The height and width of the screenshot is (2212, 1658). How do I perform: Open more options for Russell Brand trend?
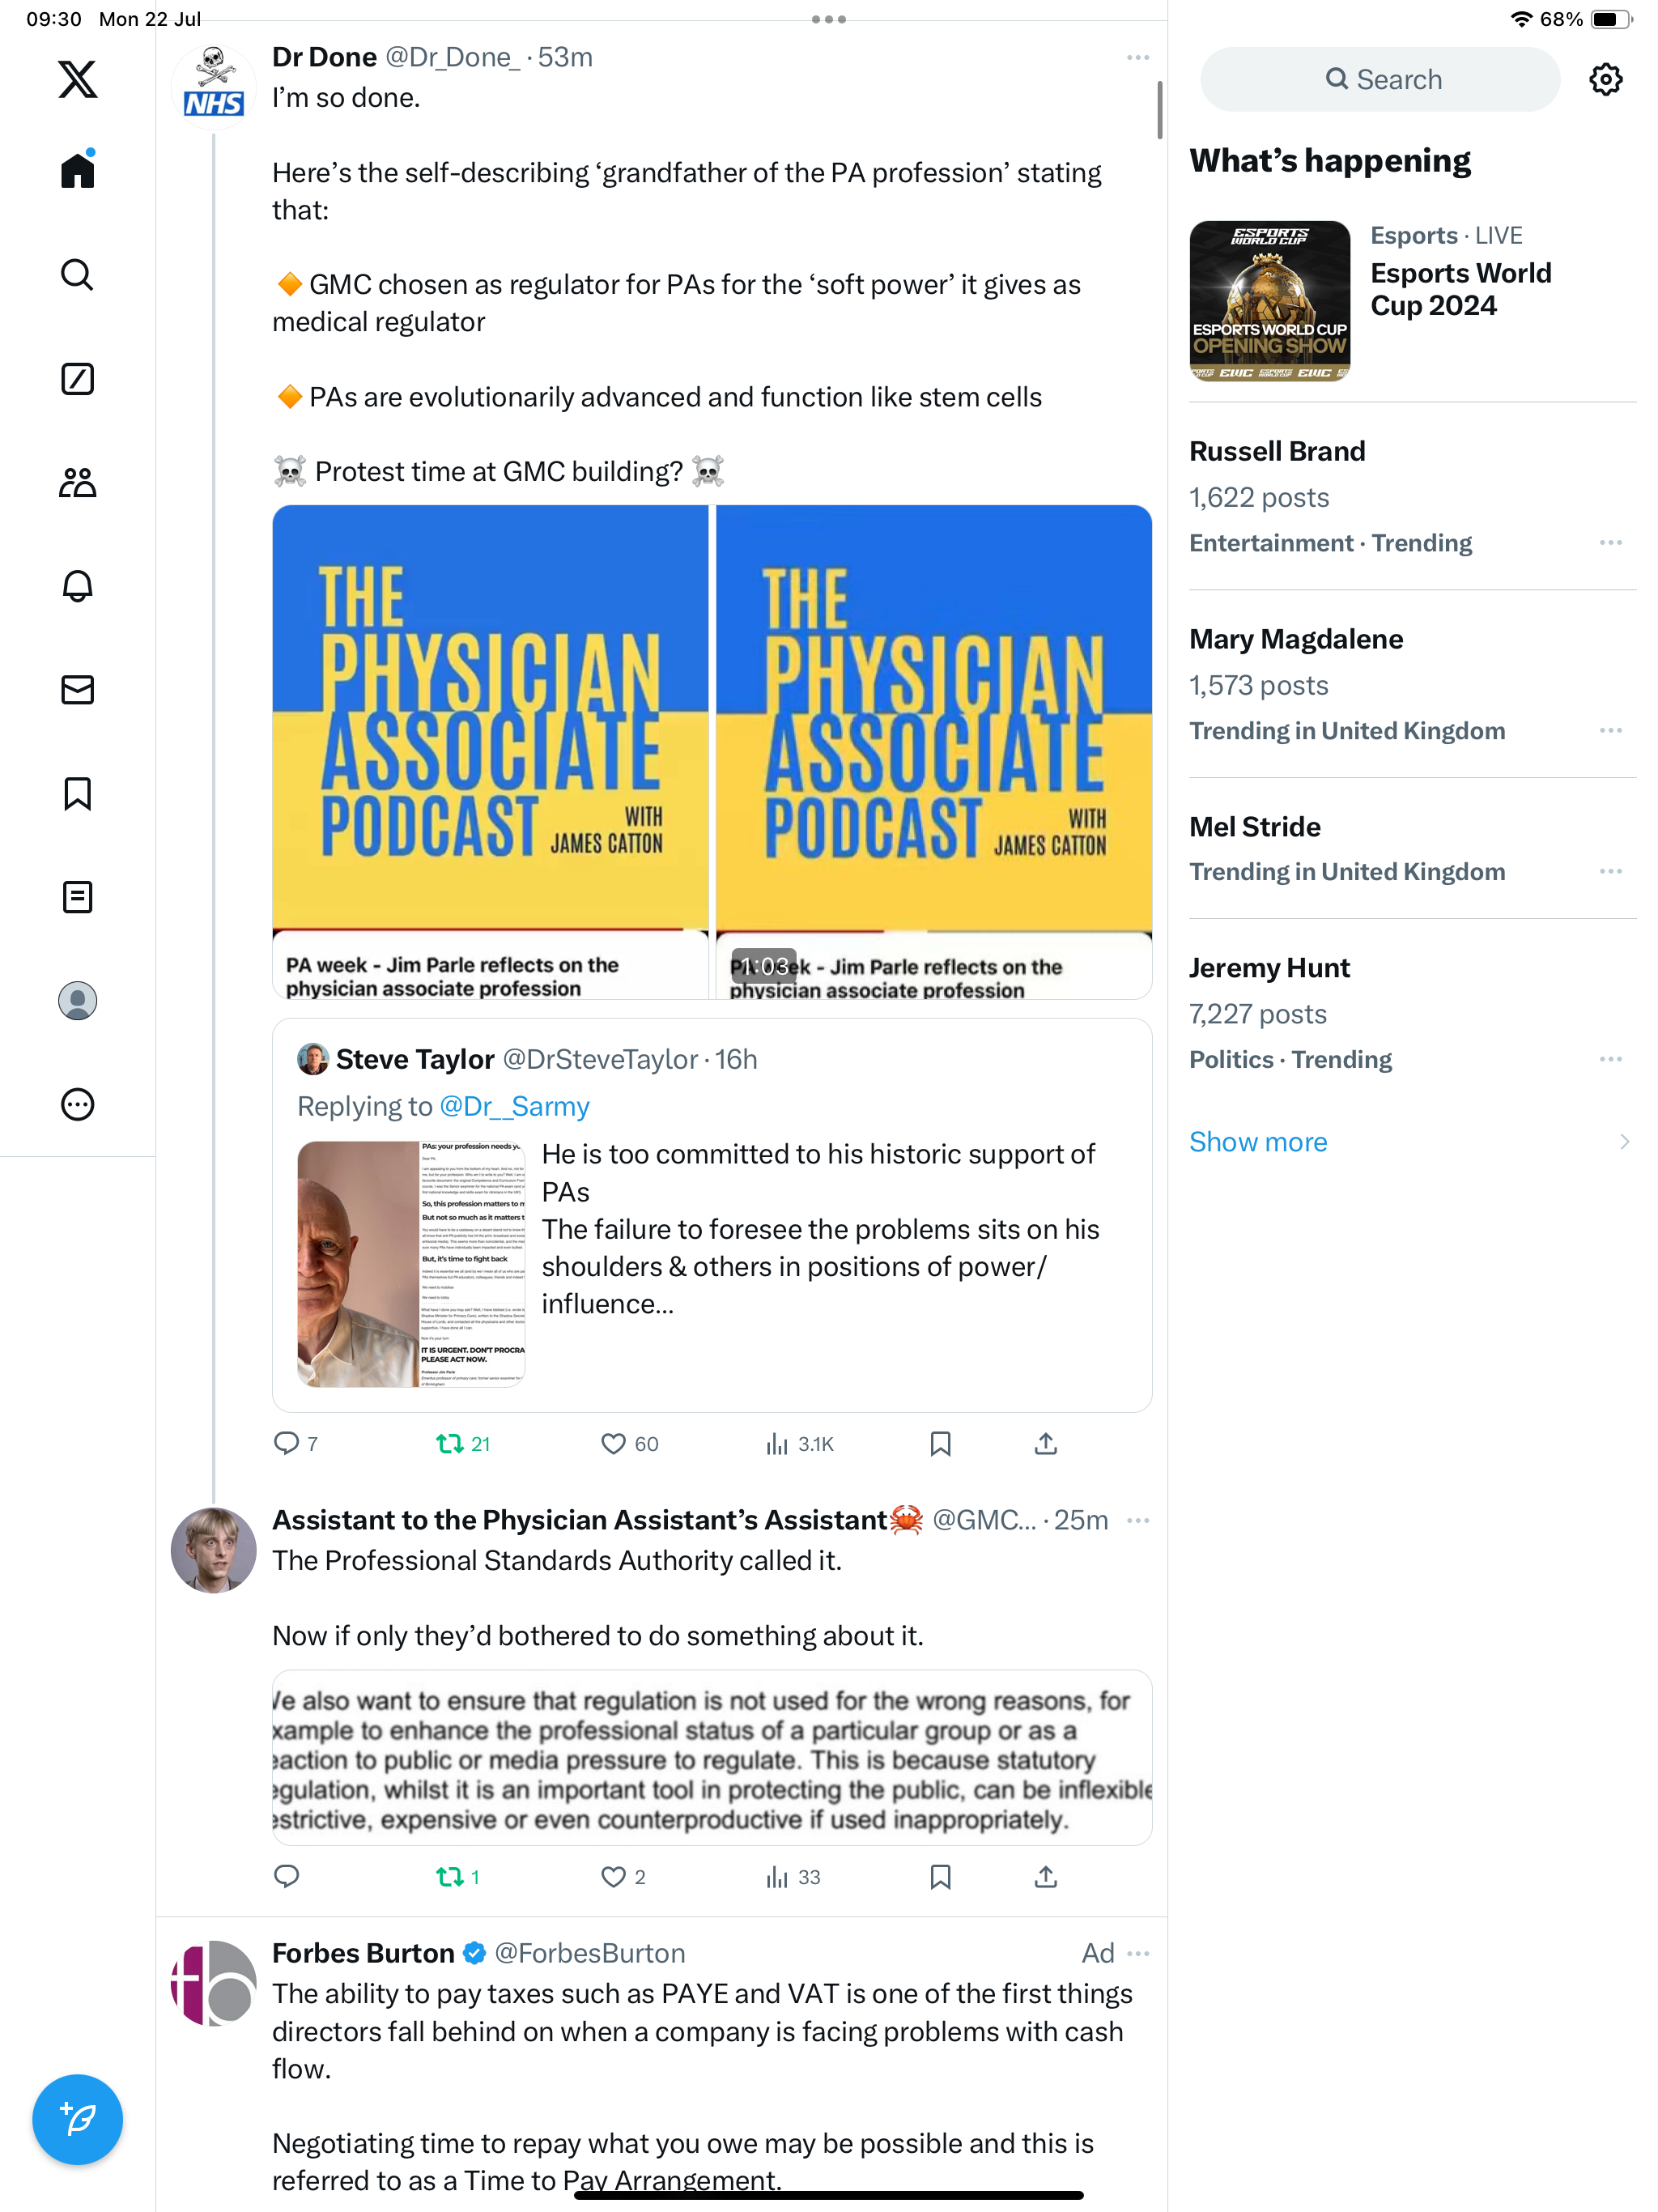(x=1610, y=543)
